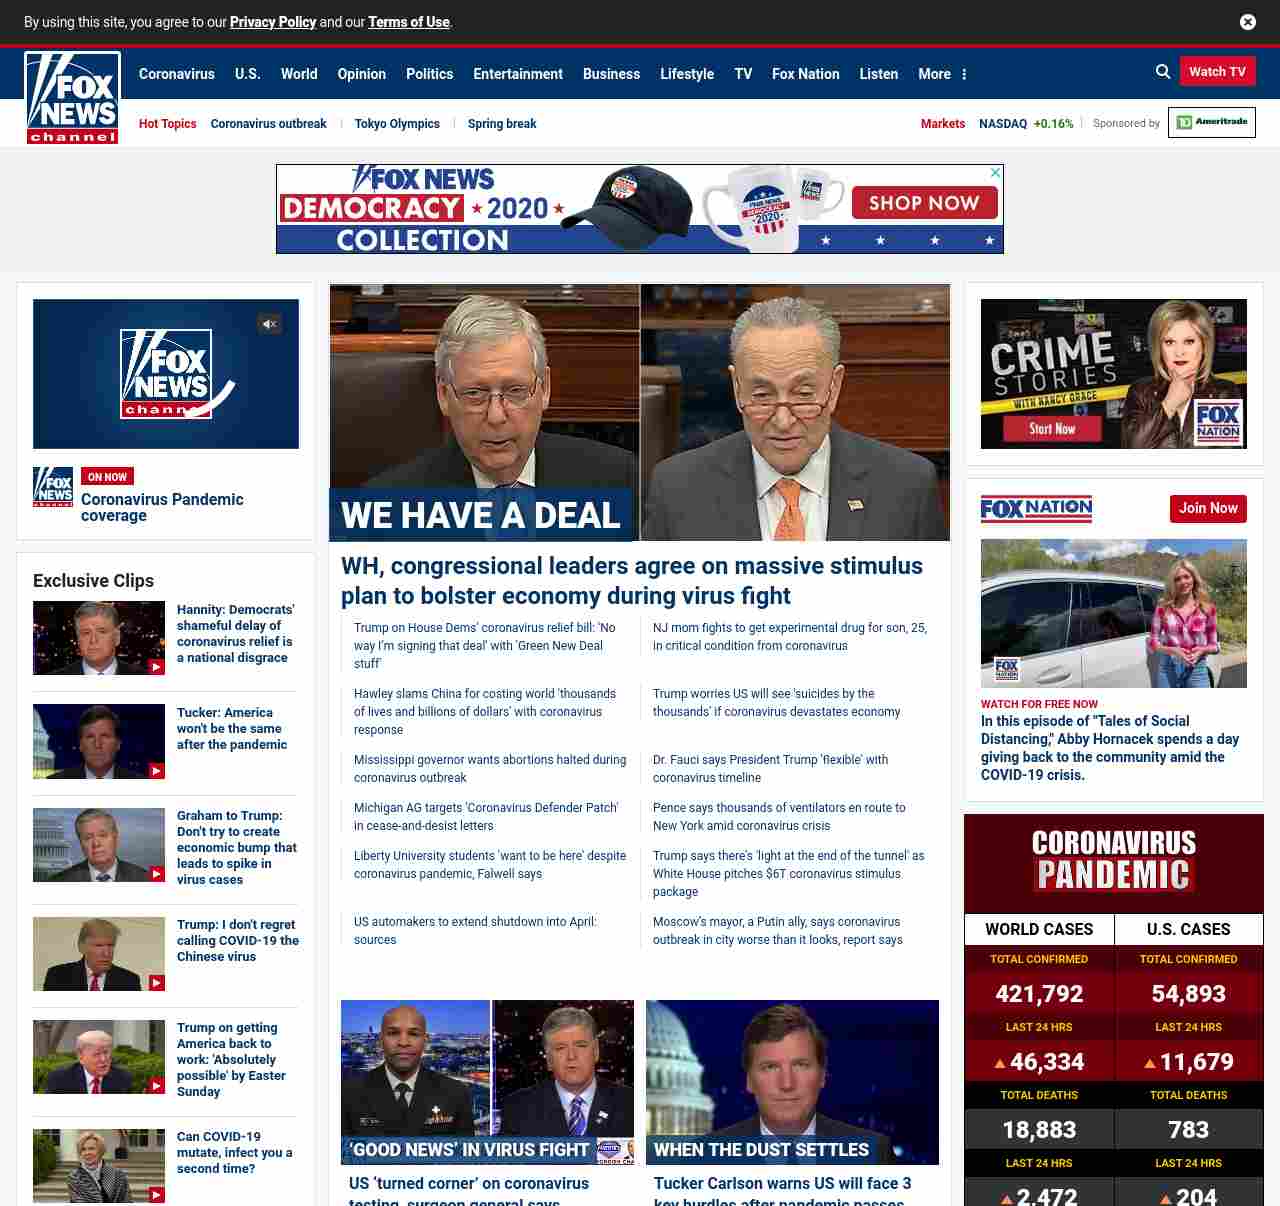Expand the More menu dots
The width and height of the screenshot is (1280, 1206).
click(964, 74)
